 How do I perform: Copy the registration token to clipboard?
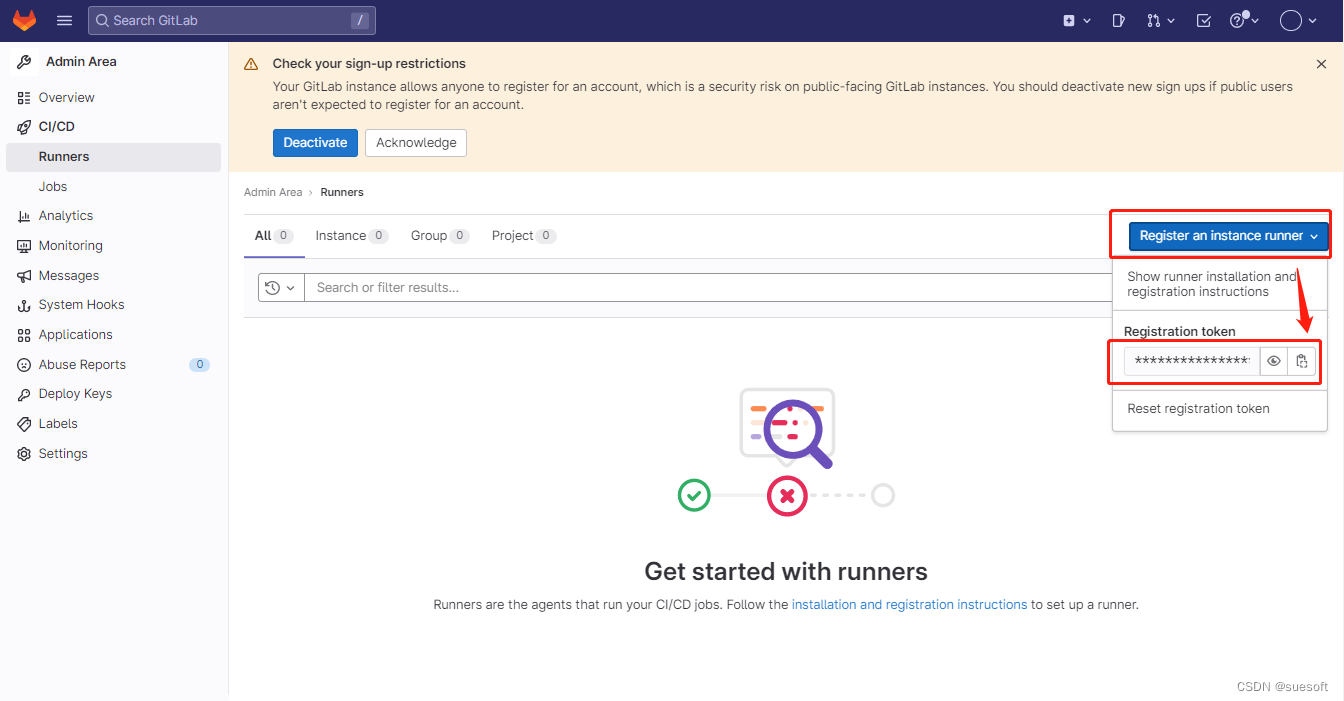click(1302, 361)
